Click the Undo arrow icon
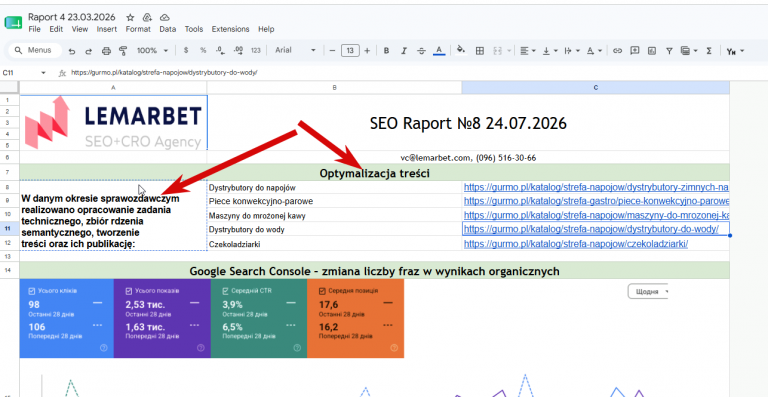The width and height of the screenshot is (768, 397). [x=72, y=51]
